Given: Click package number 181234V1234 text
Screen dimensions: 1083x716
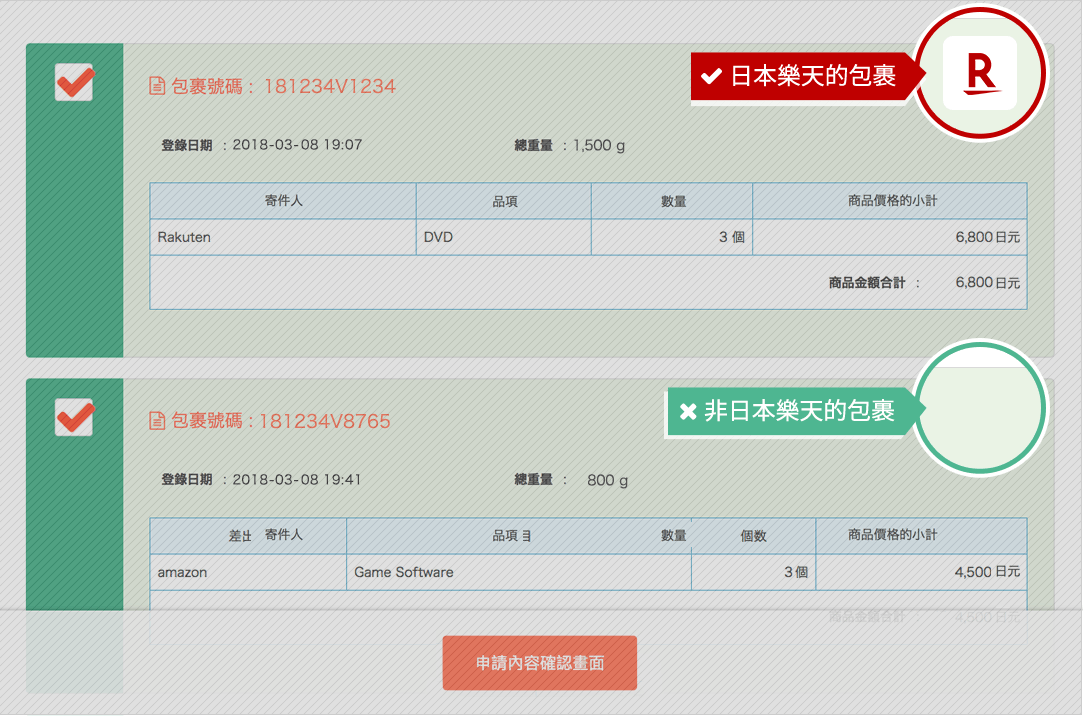Looking at the screenshot, I should [329, 86].
